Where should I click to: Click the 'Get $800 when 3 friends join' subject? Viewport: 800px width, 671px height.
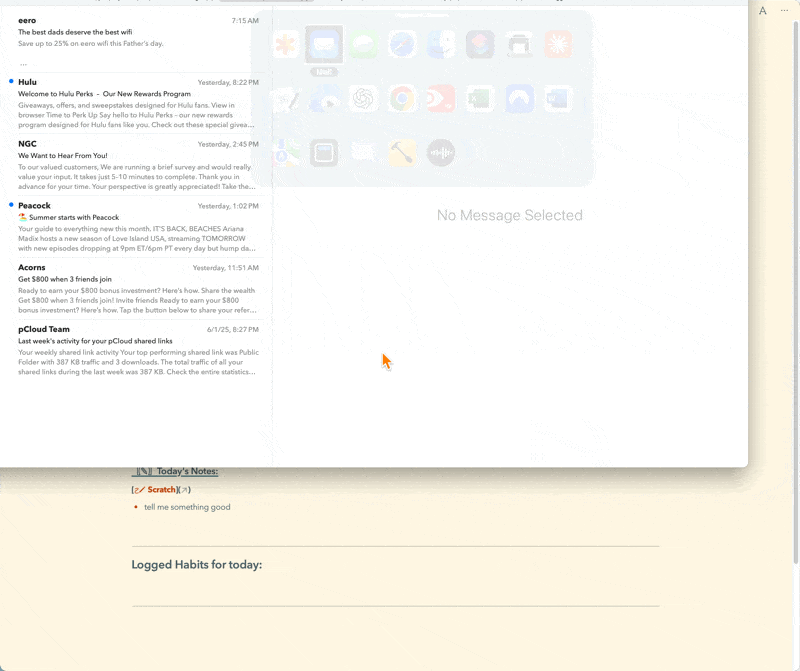point(65,279)
